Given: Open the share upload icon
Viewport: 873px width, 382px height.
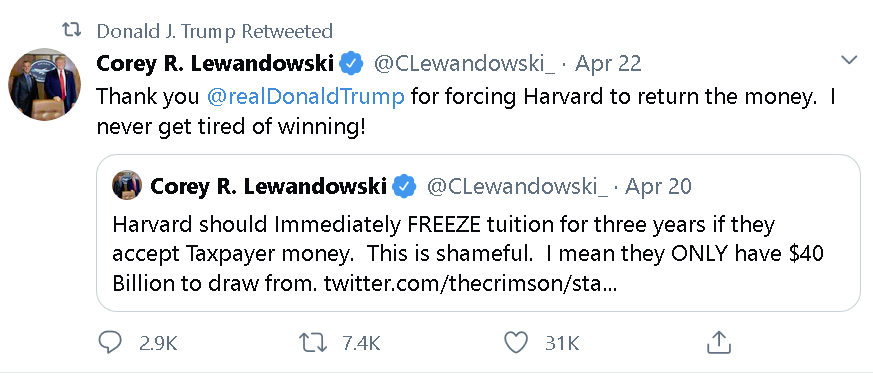Looking at the screenshot, I should coord(718,342).
